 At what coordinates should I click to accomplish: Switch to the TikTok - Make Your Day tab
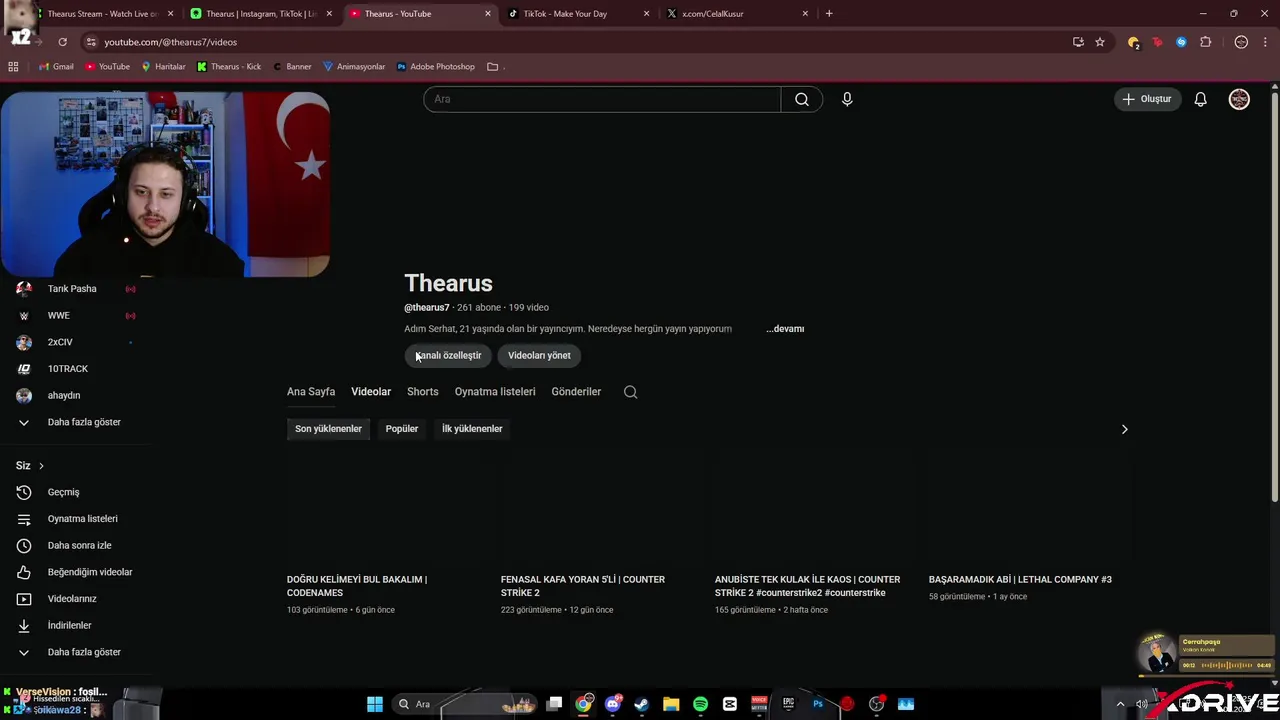(578, 14)
